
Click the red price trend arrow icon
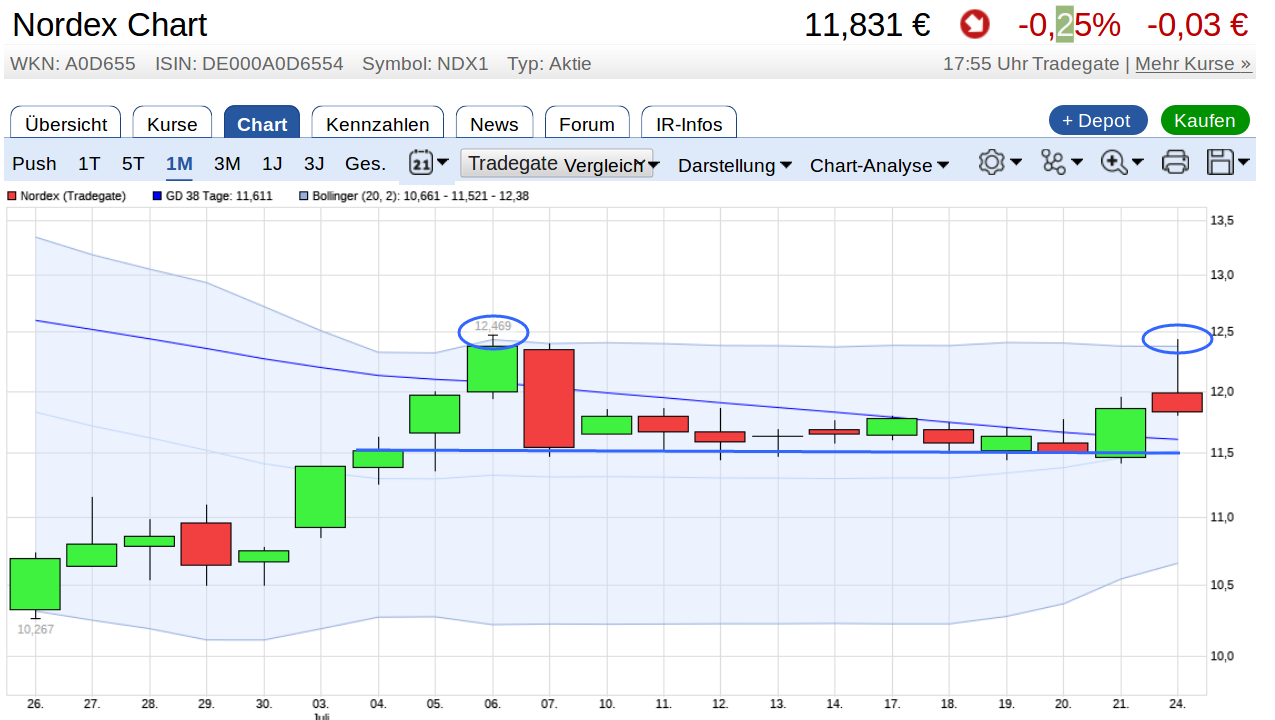click(x=973, y=24)
